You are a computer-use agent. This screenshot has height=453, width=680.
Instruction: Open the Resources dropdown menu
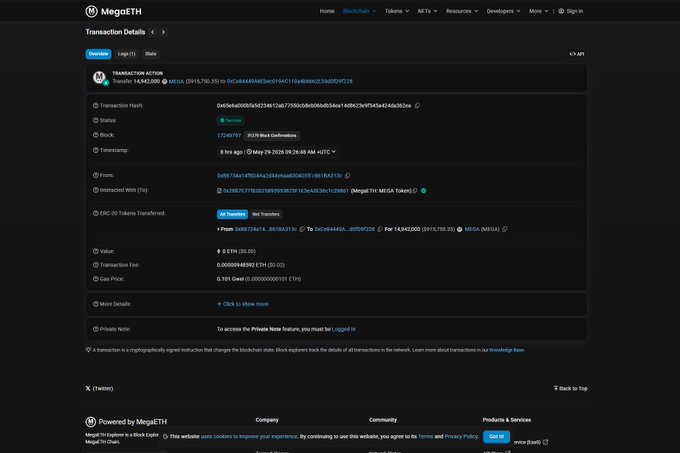click(x=462, y=11)
